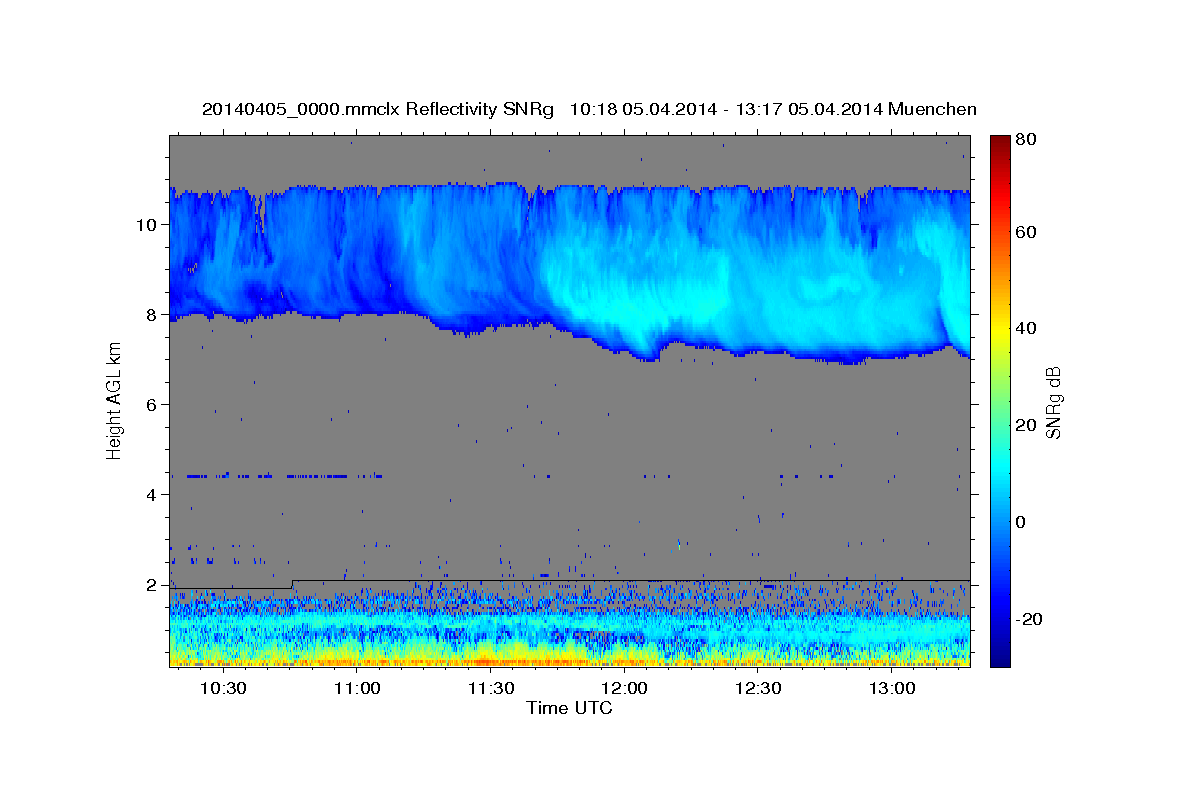1200x800 pixels.
Task: Click the colorbar value -20
Action: [1027, 619]
